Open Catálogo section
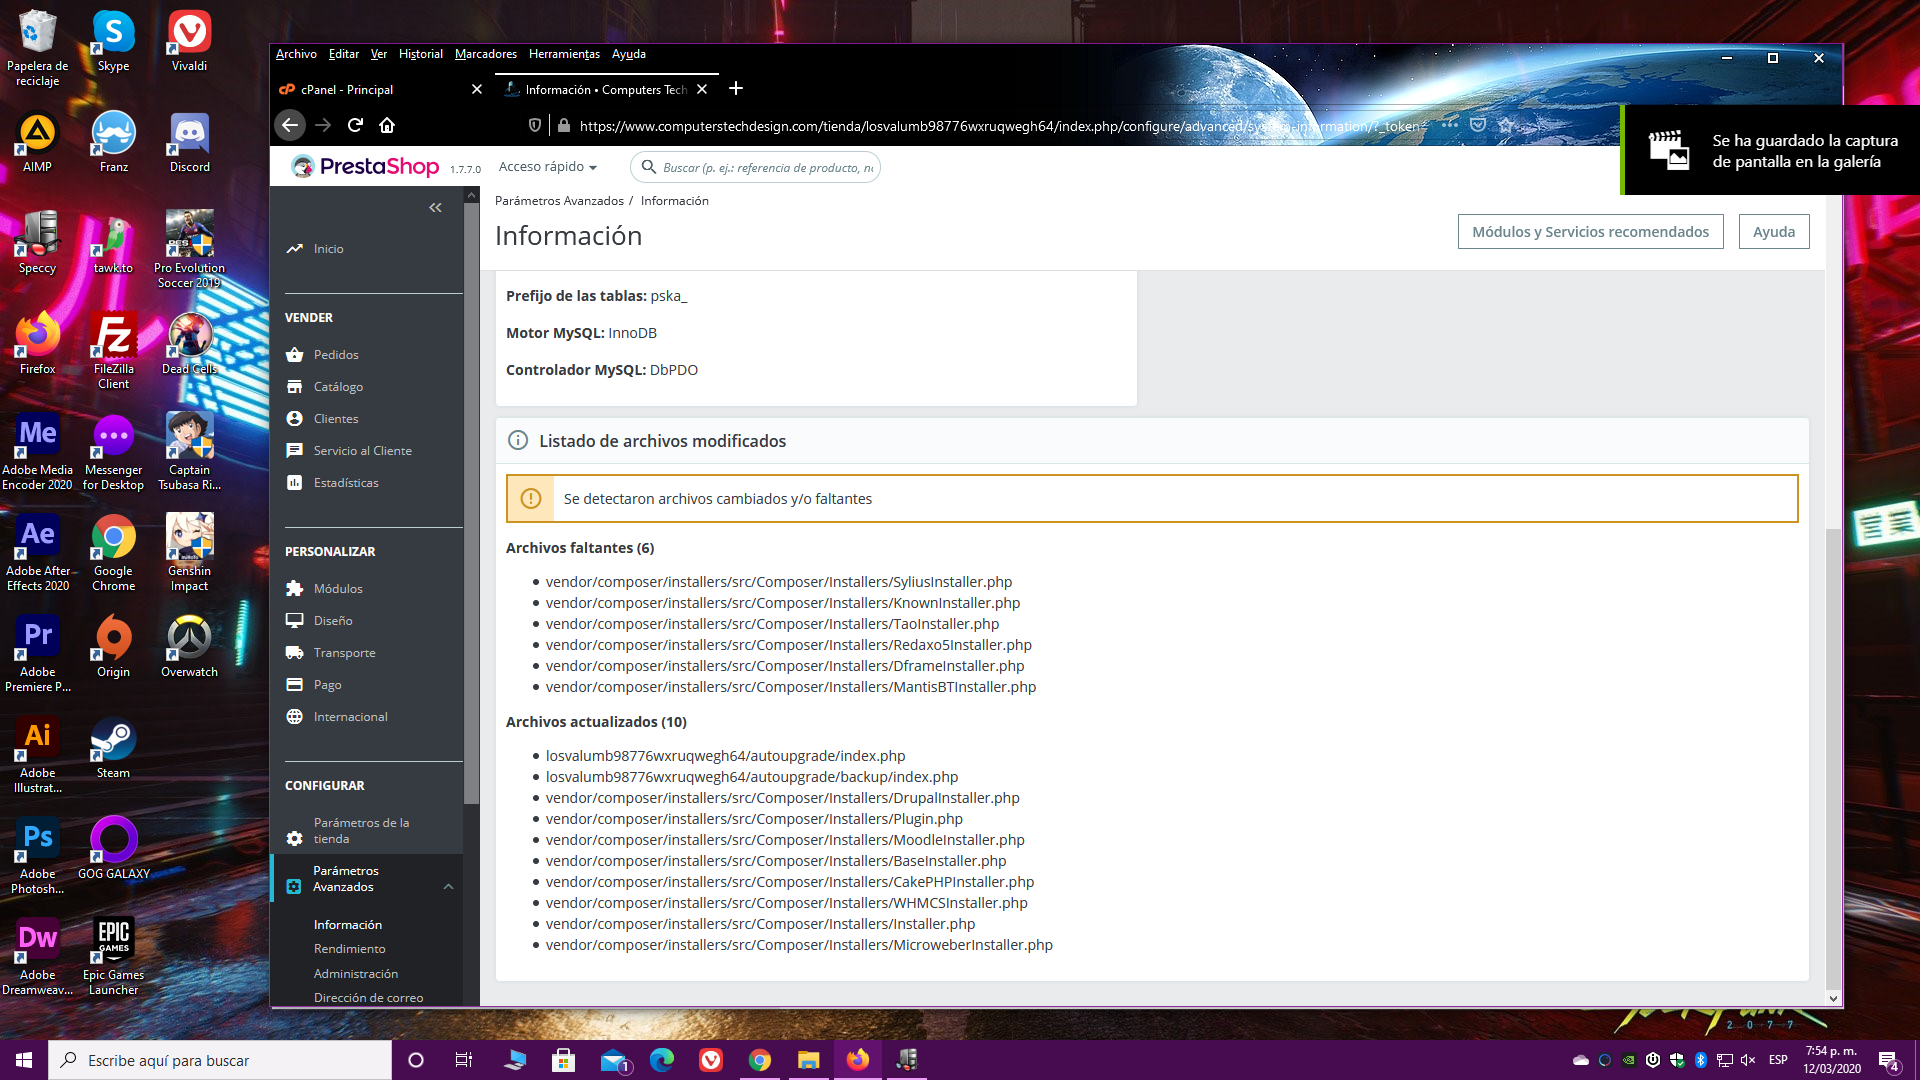The width and height of the screenshot is (1920, 1080). [x=338, y=387]
